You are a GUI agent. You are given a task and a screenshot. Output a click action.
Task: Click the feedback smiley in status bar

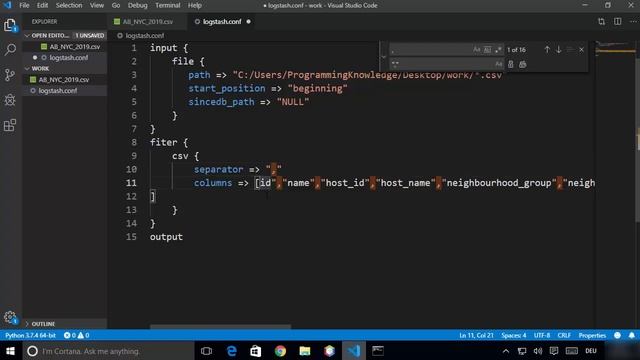pos(617,335)
